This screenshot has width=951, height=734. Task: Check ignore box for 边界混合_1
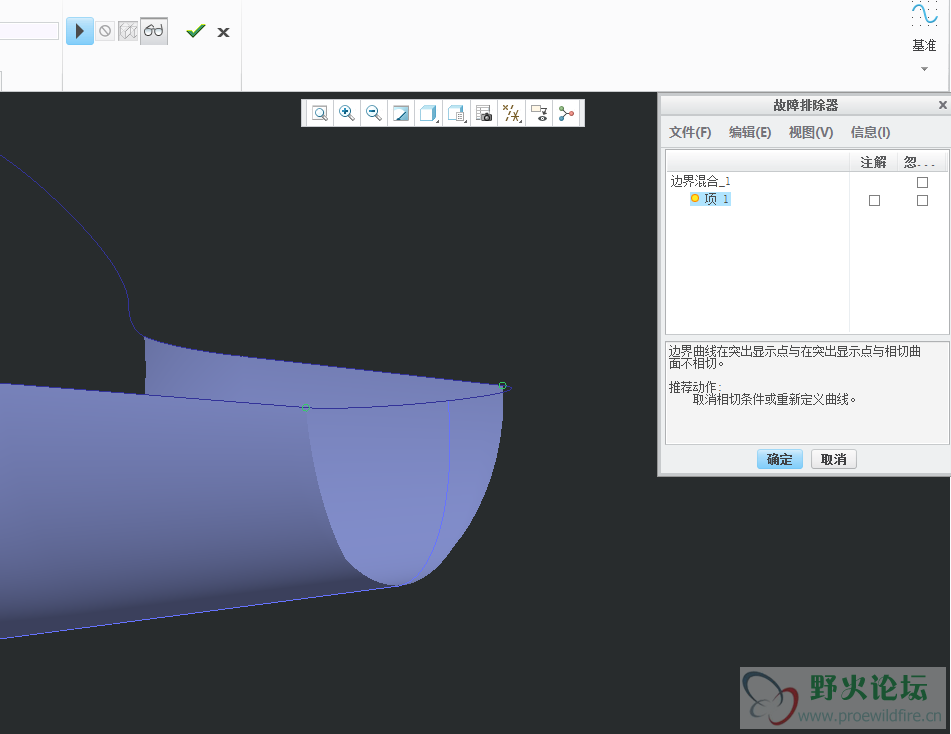(x=922, y=182)
